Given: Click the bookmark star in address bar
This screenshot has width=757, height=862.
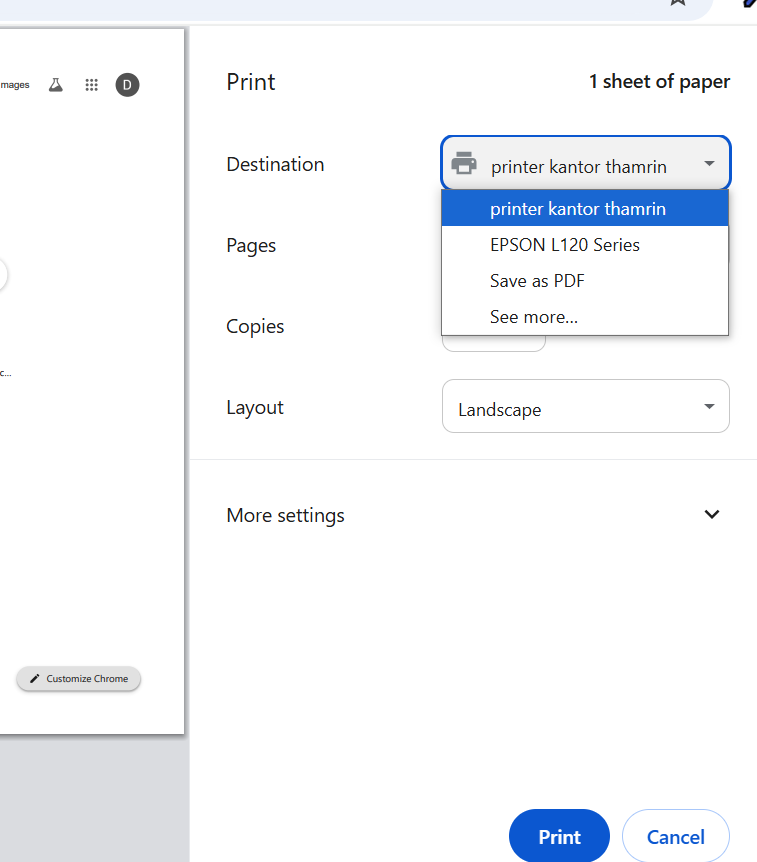Looking at the screenshot, I should (x=678, y=3).
